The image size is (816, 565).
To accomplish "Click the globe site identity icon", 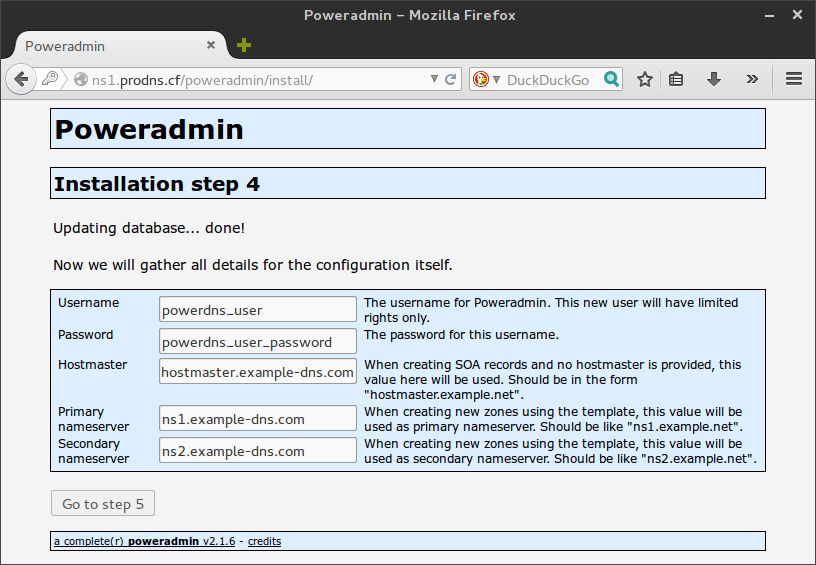I will tap(81, 79).
